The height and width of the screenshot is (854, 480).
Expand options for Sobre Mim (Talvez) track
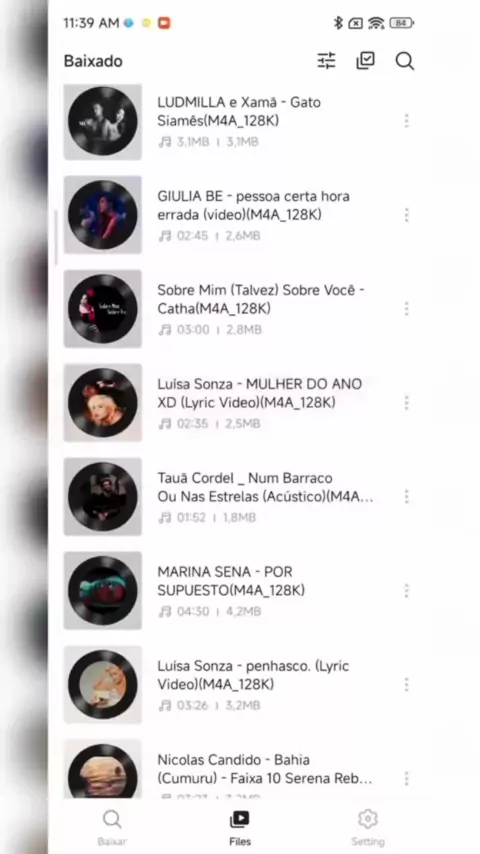tap(406, 309)
